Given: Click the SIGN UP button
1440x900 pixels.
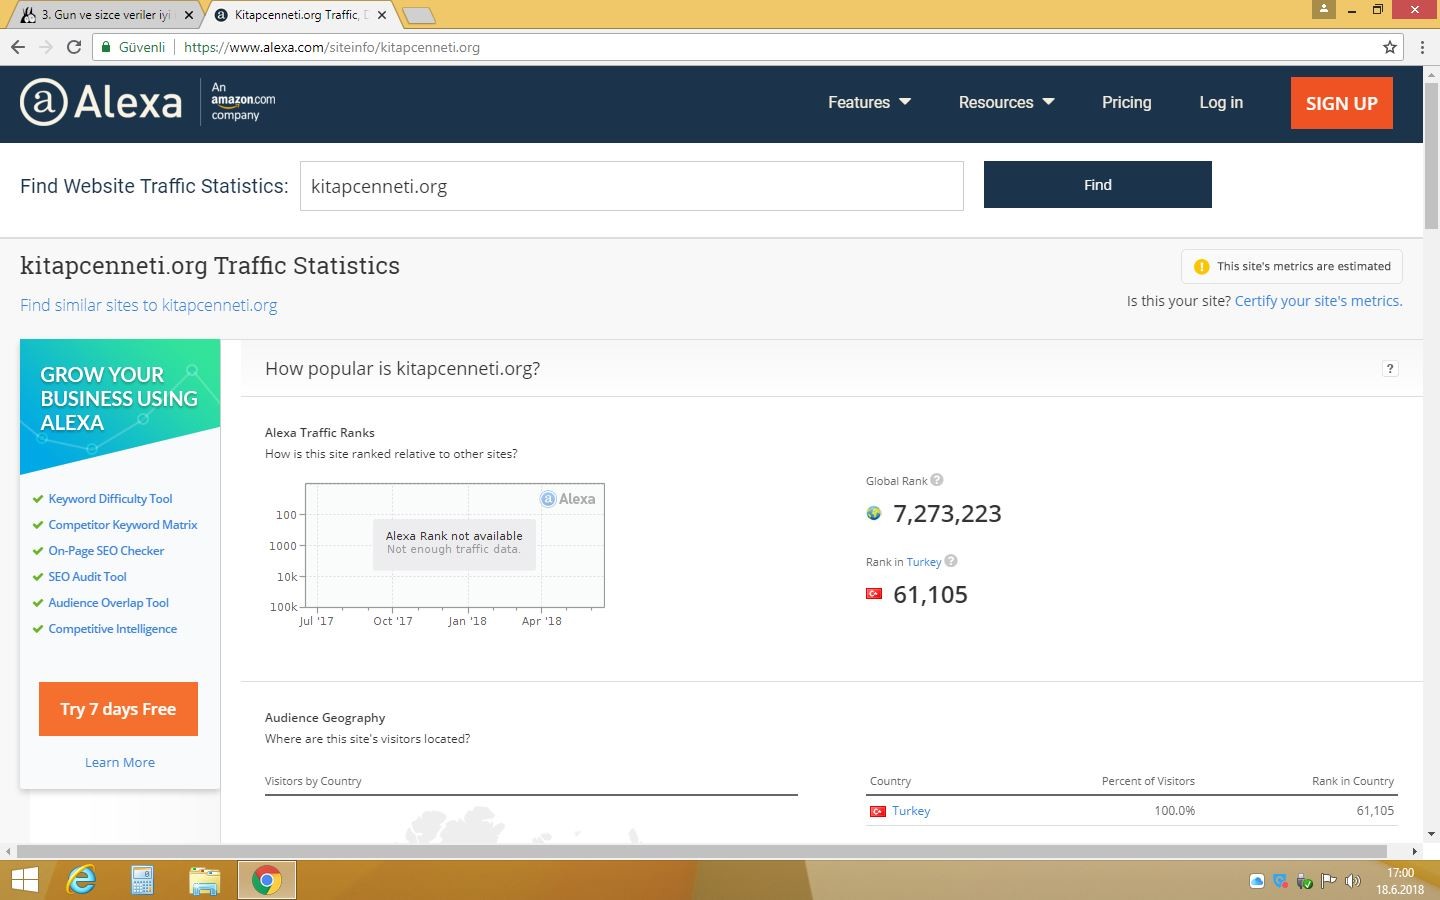Looking at the screenshot, I should coord(1341,103).
